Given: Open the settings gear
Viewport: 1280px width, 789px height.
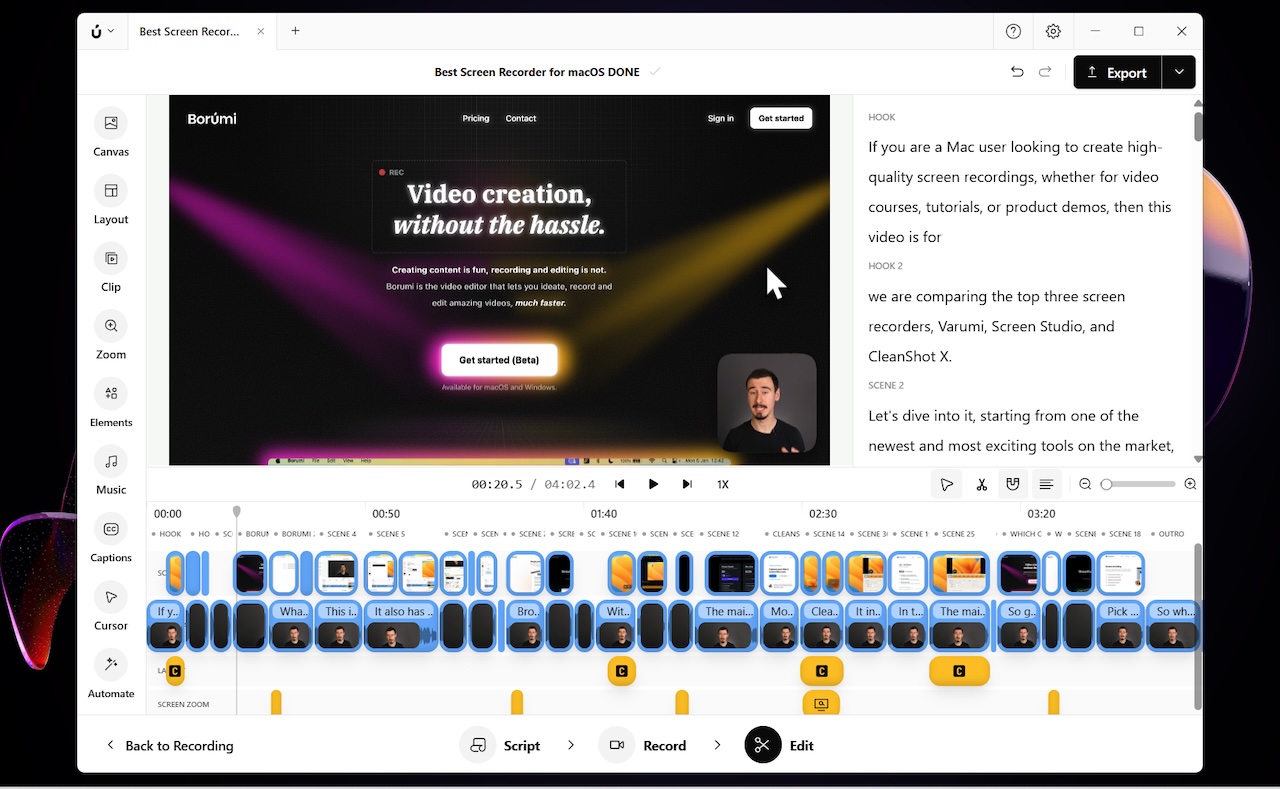Looking at the screenshot, I should click(1053, 31).
